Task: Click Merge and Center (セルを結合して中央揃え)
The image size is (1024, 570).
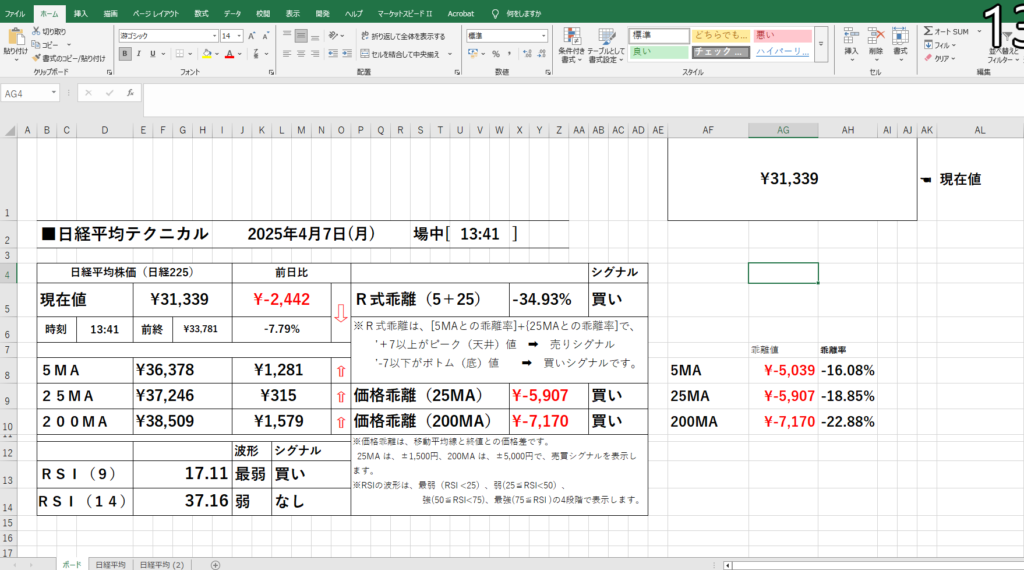Action: point(400,54)
